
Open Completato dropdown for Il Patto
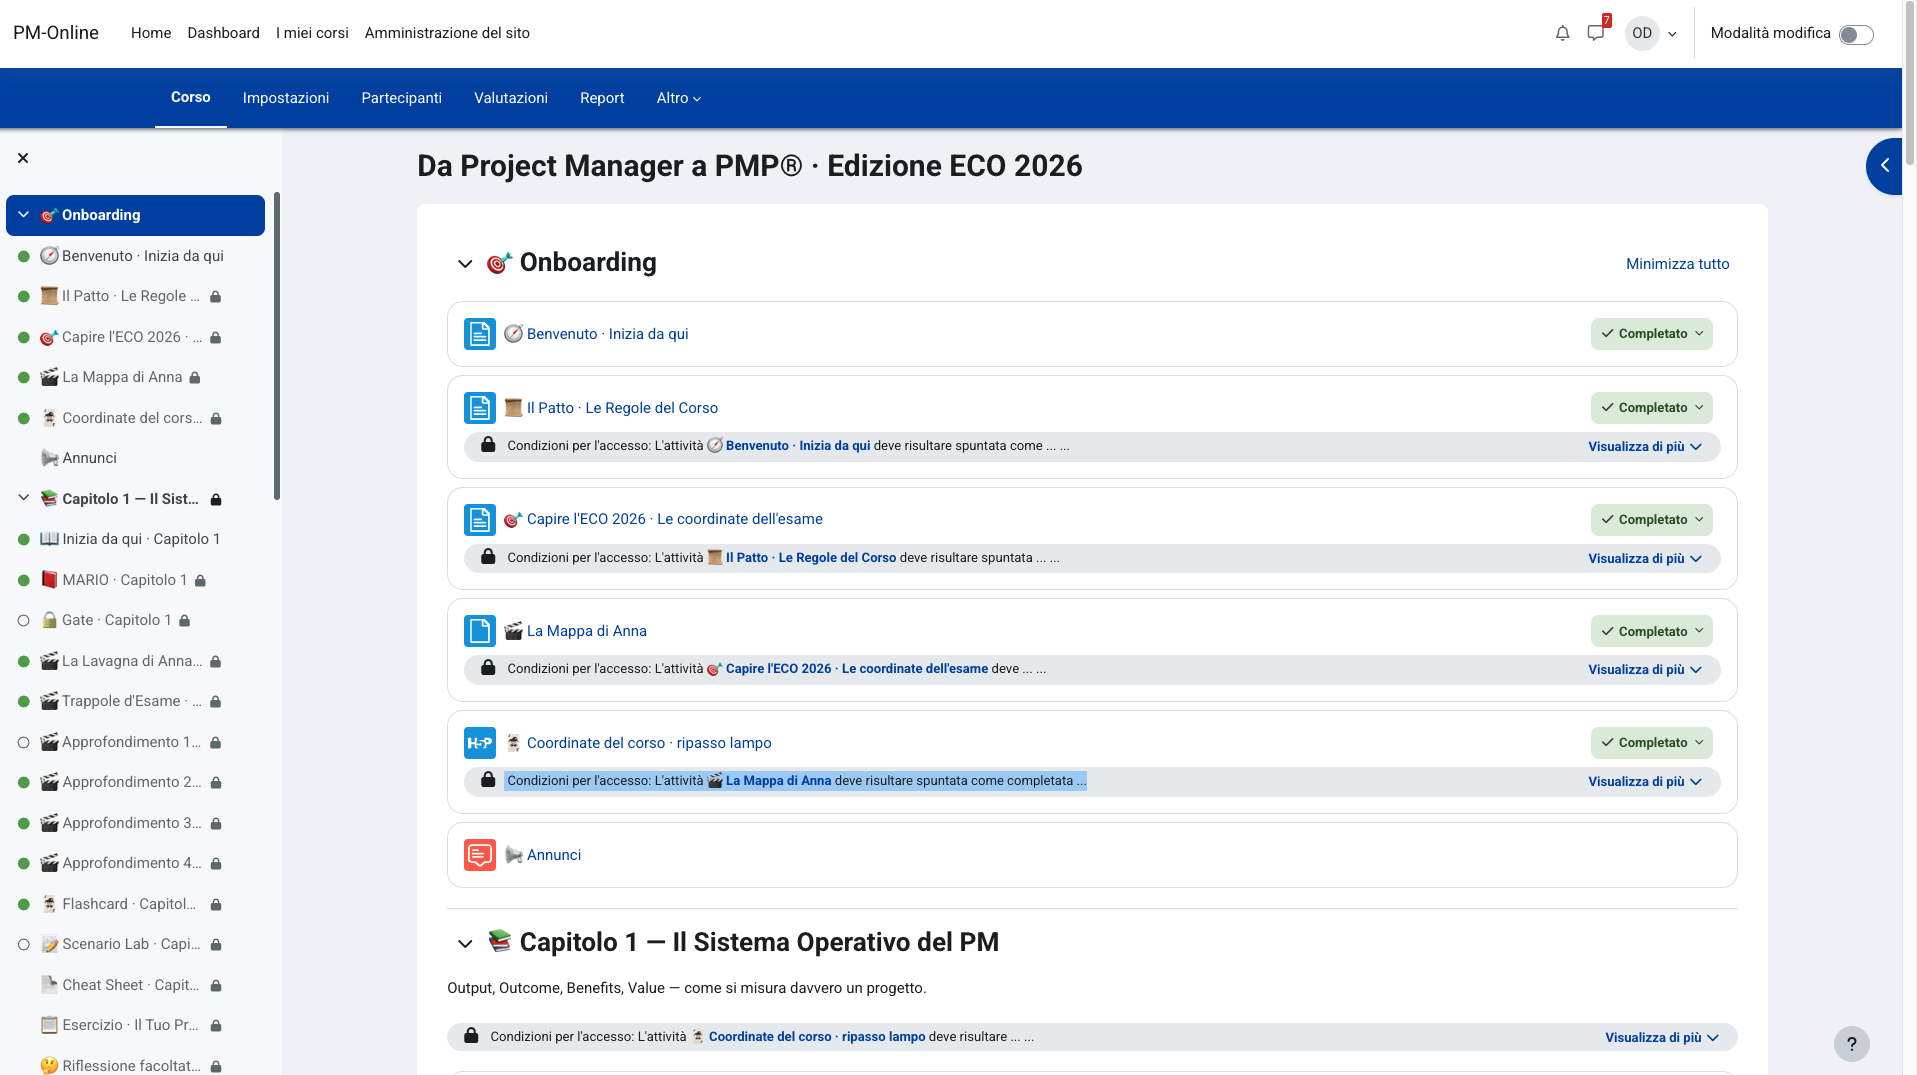(x=1652, y=408)
